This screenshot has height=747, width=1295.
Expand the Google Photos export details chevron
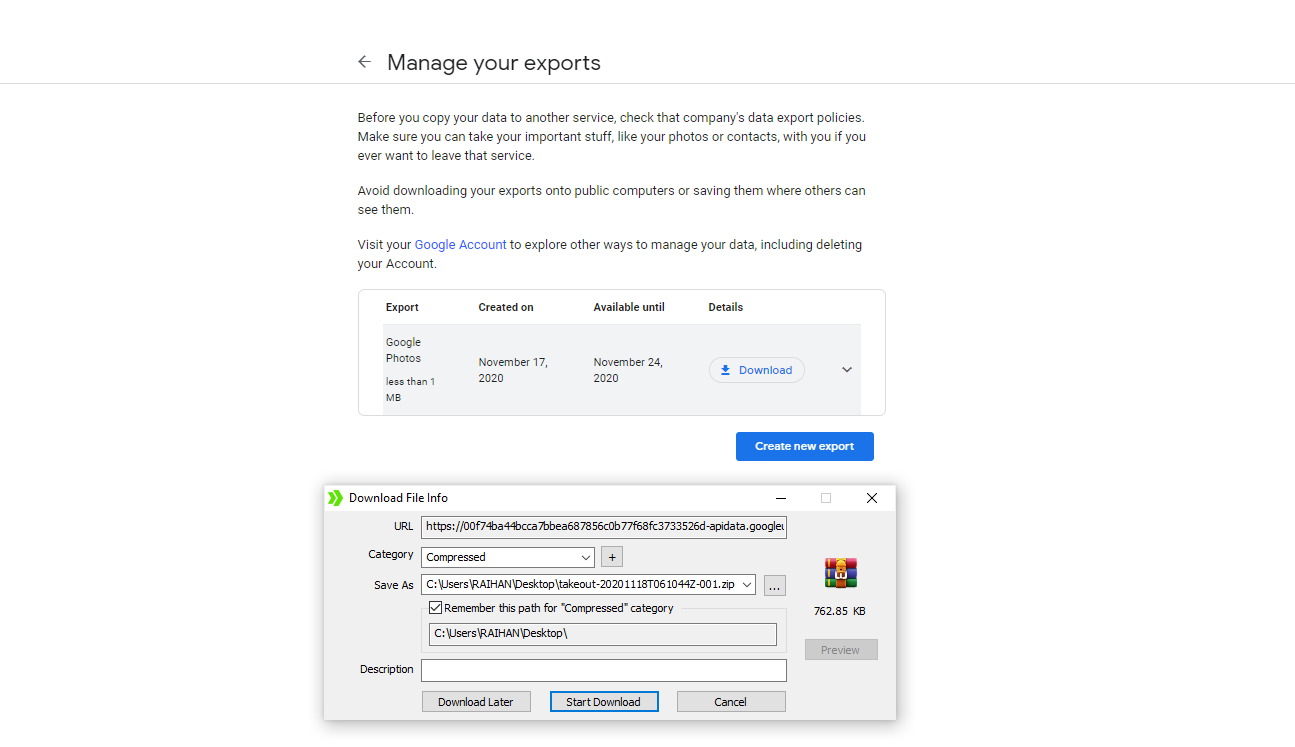pyautogui.click(x=847, y=370)
